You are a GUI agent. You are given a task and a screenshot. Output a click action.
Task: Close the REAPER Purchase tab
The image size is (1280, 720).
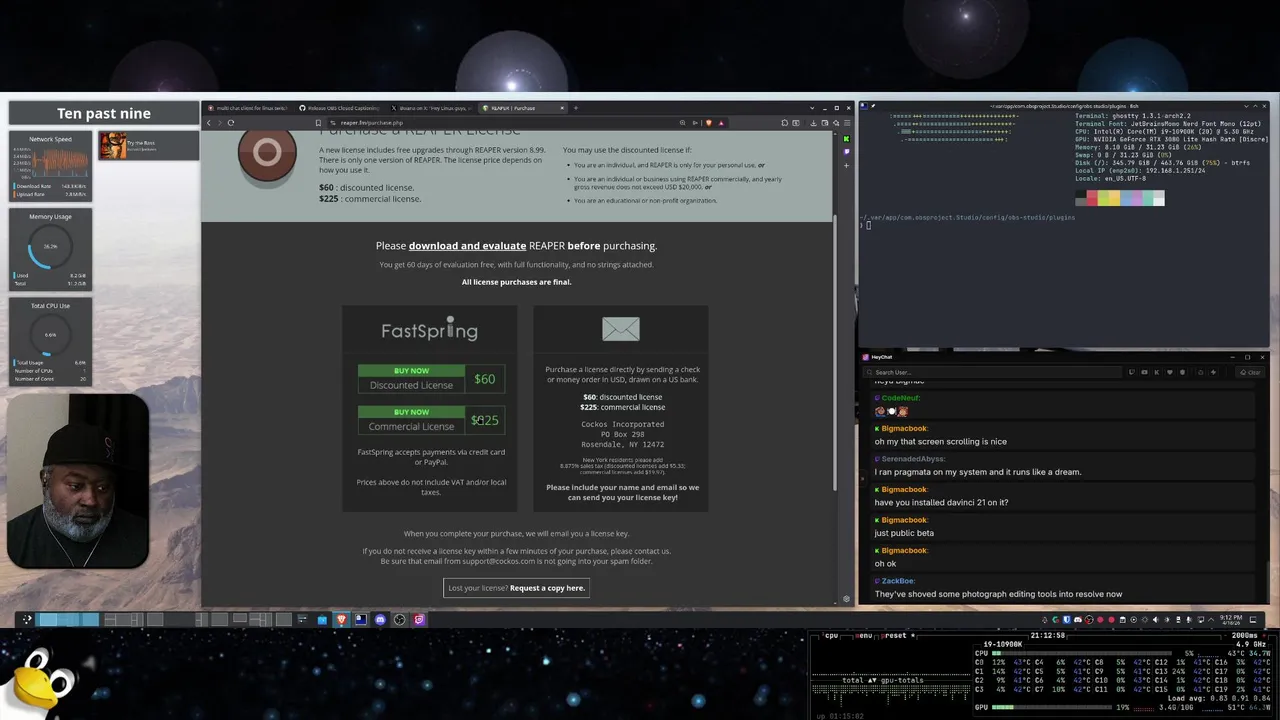(562, 108)
